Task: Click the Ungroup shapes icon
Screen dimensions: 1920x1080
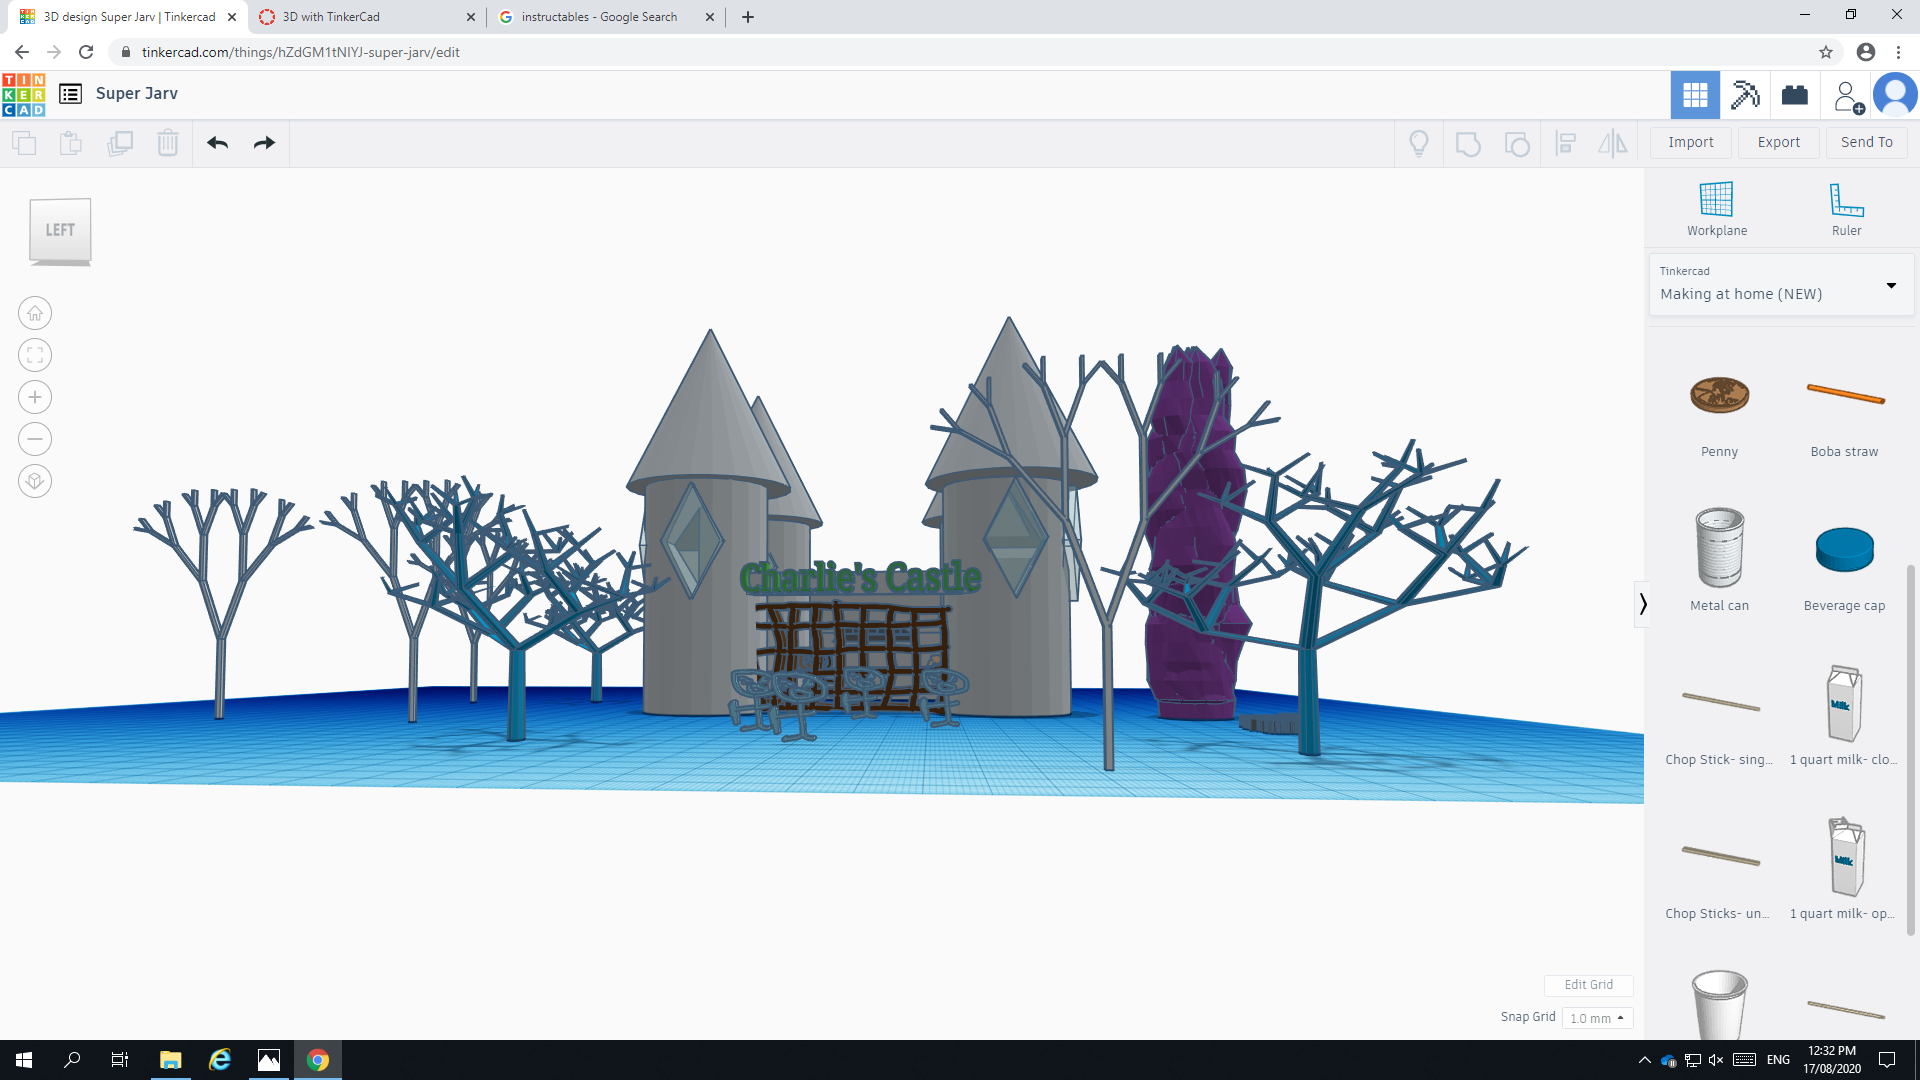Action: (x=1517, y=144)
